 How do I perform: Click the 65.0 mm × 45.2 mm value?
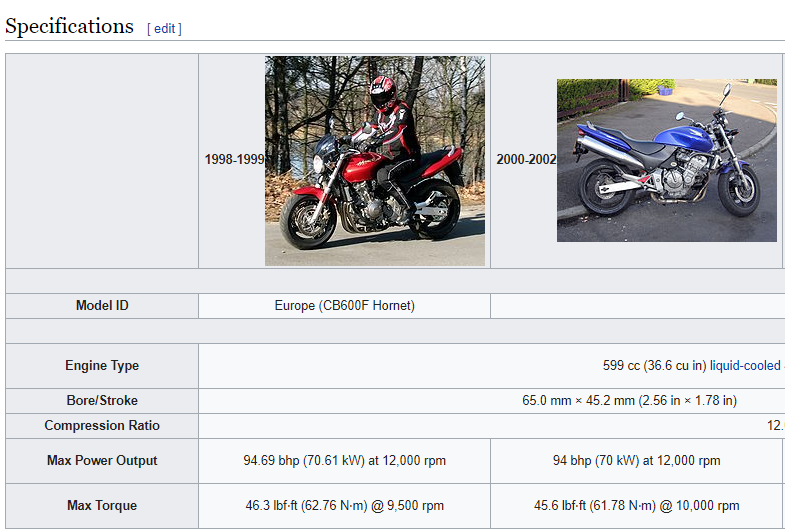(629, 401)
